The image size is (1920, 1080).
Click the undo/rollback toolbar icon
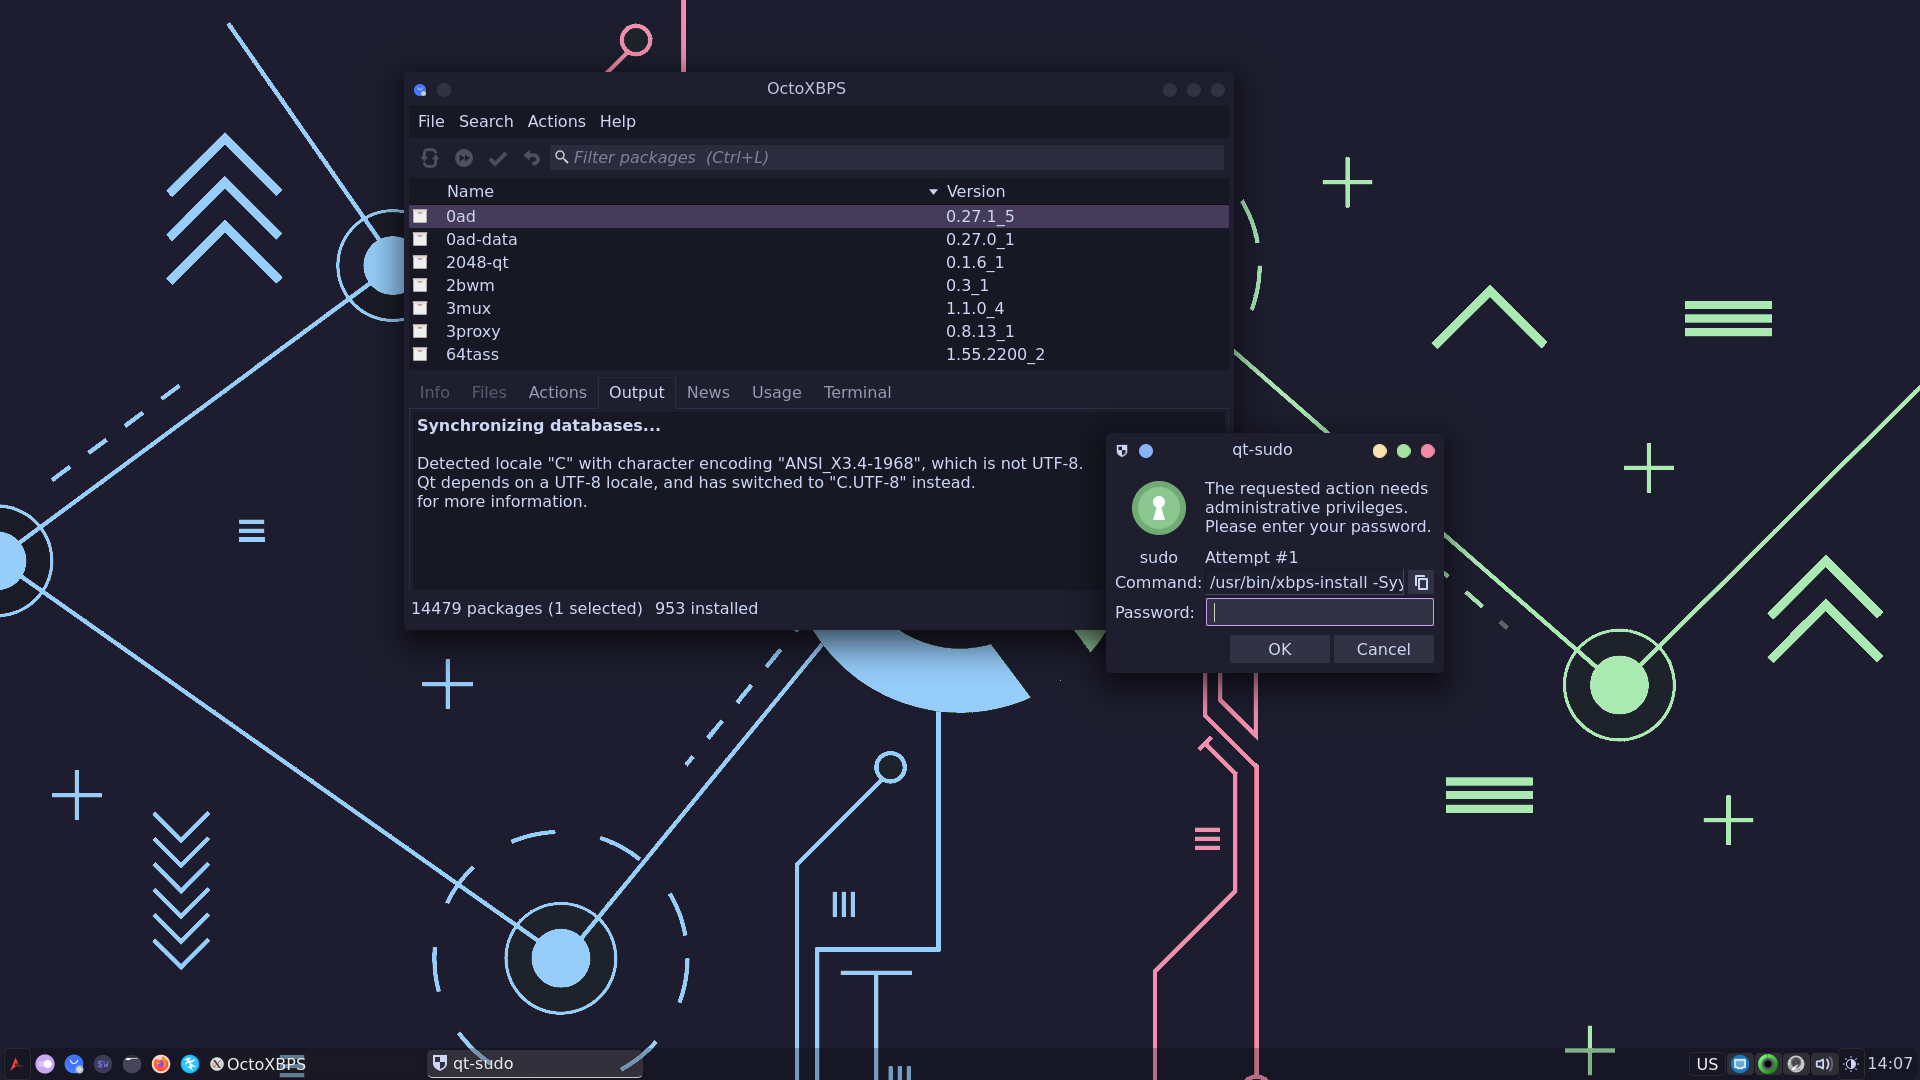point(531,158)
